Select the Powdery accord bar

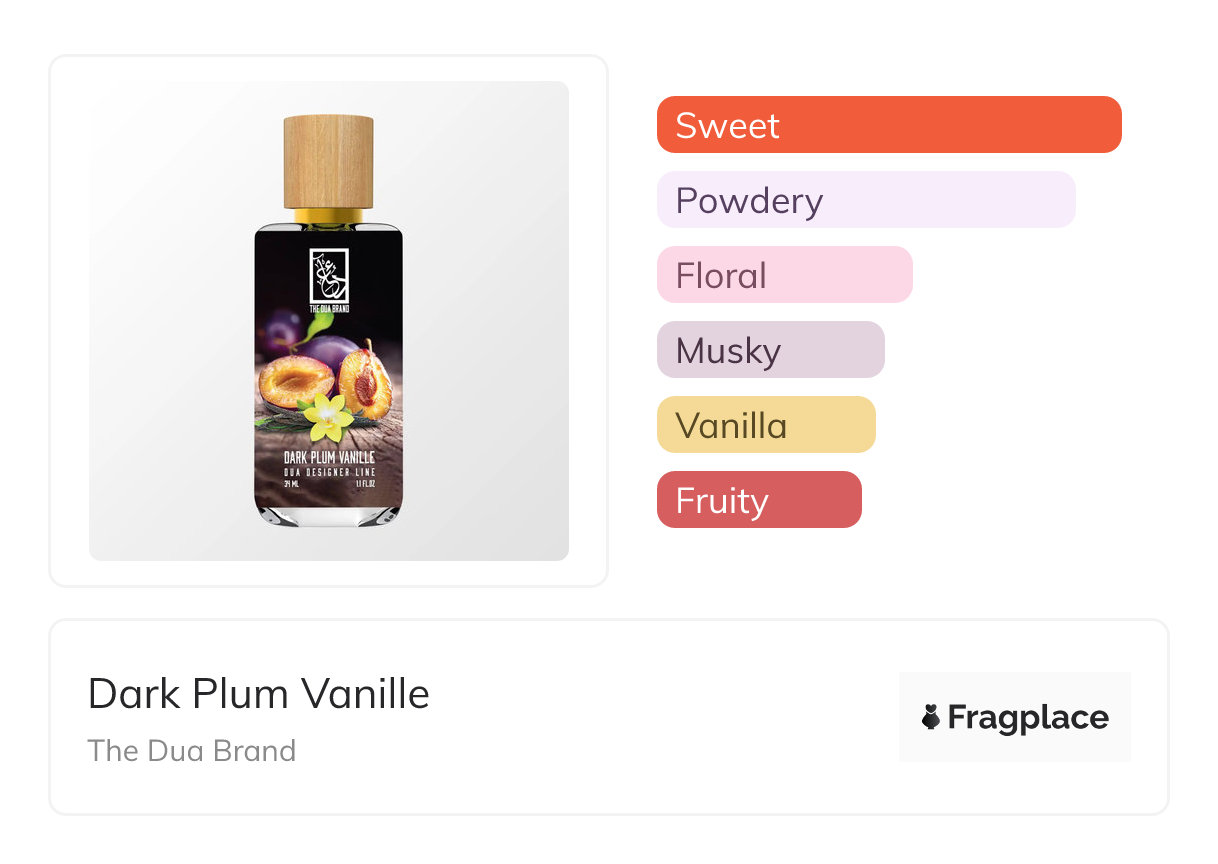pos(865,200)
